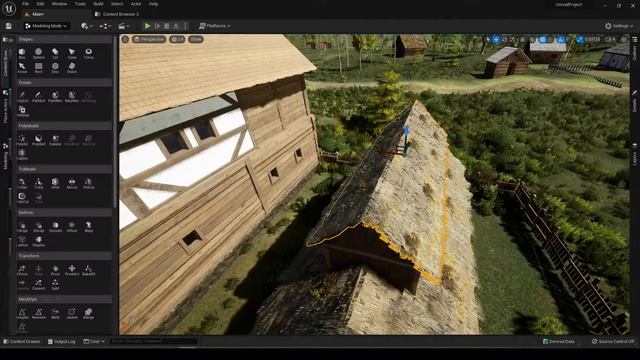640x360 pixels.
Task: Open the File menu
Action: (x=25, y=4)
